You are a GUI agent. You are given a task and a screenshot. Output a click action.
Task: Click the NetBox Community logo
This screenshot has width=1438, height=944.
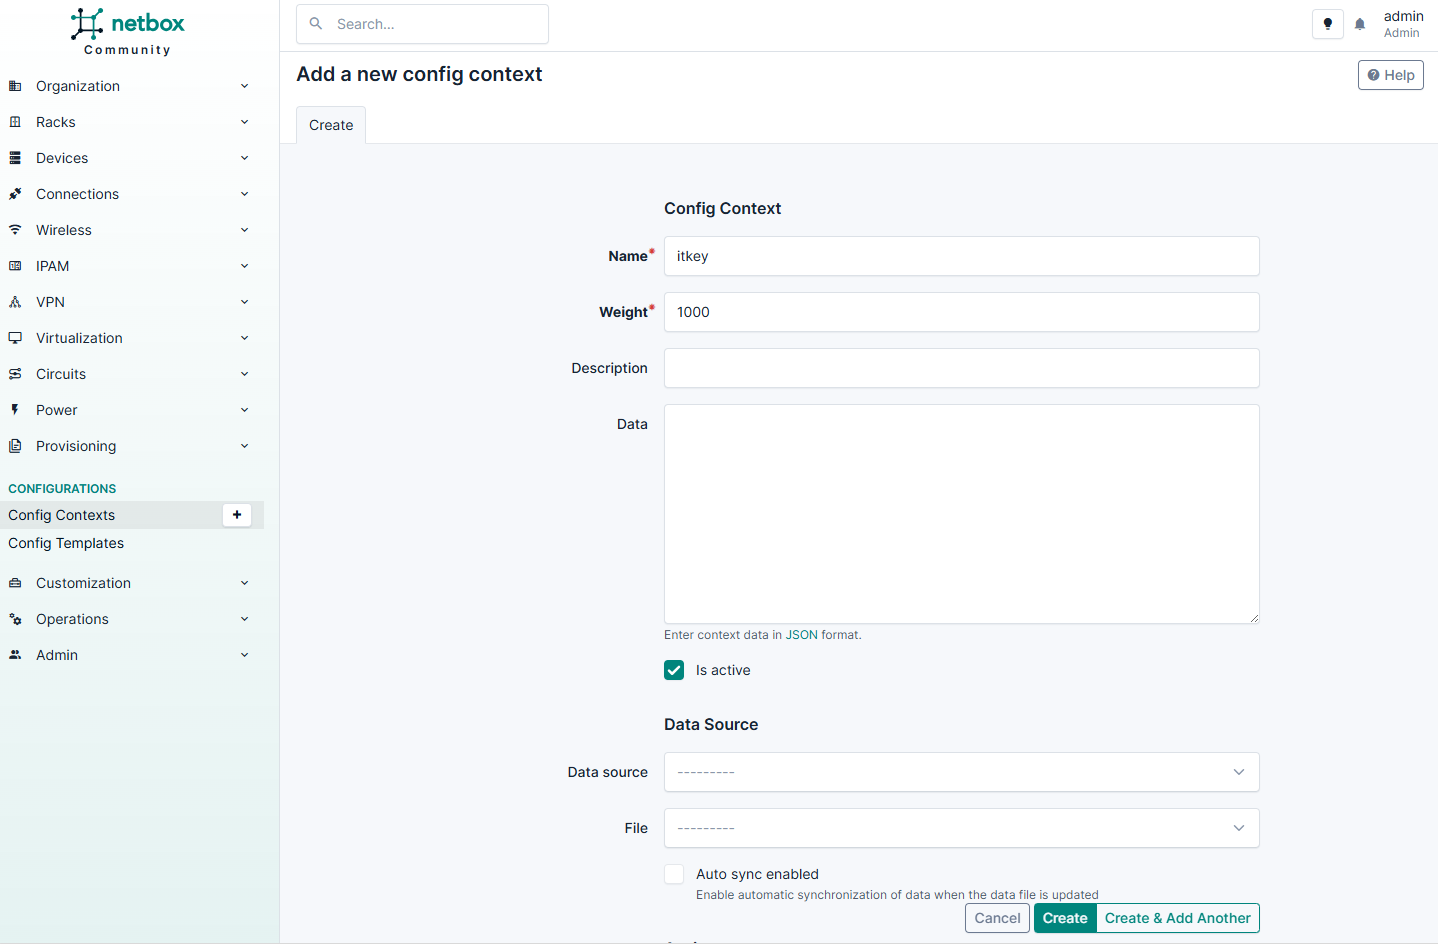127,32
